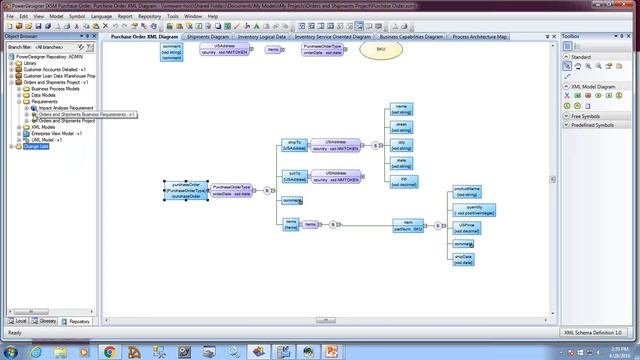The image size is (640, 360).
Task: Click the red pencil line icon in toolbar
Action: coord(237,26)
